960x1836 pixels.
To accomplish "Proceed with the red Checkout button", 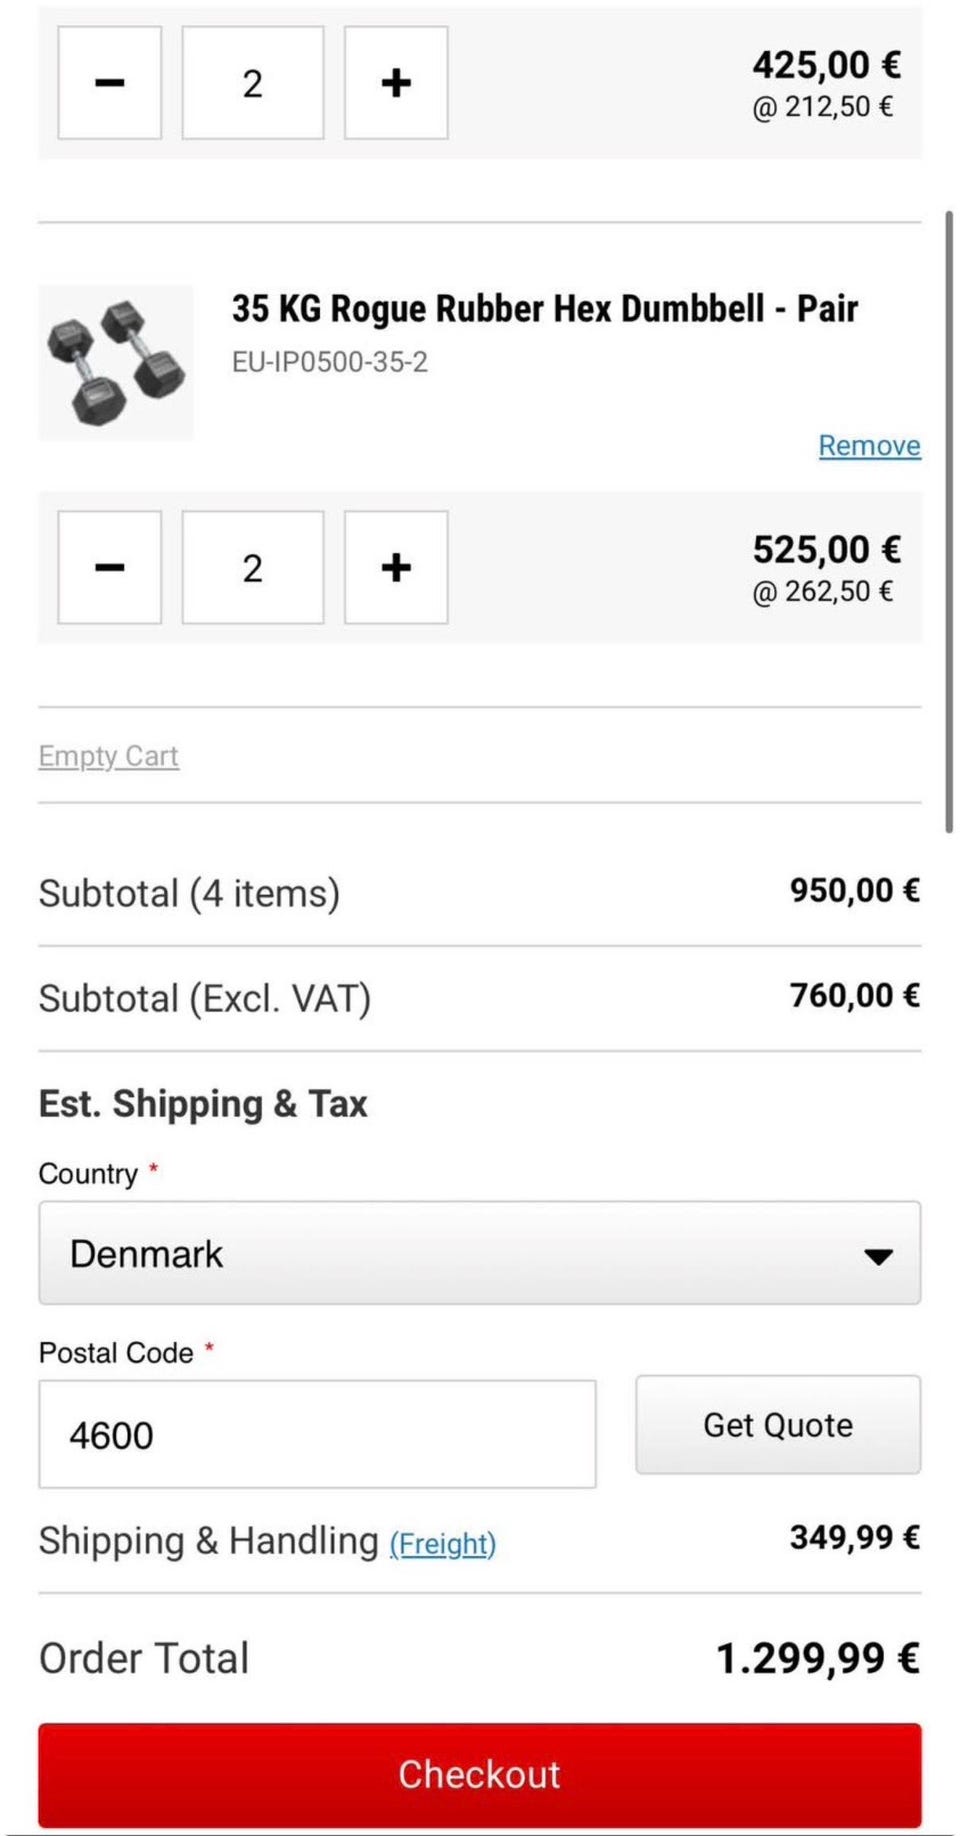I will tap(479, 1774).
